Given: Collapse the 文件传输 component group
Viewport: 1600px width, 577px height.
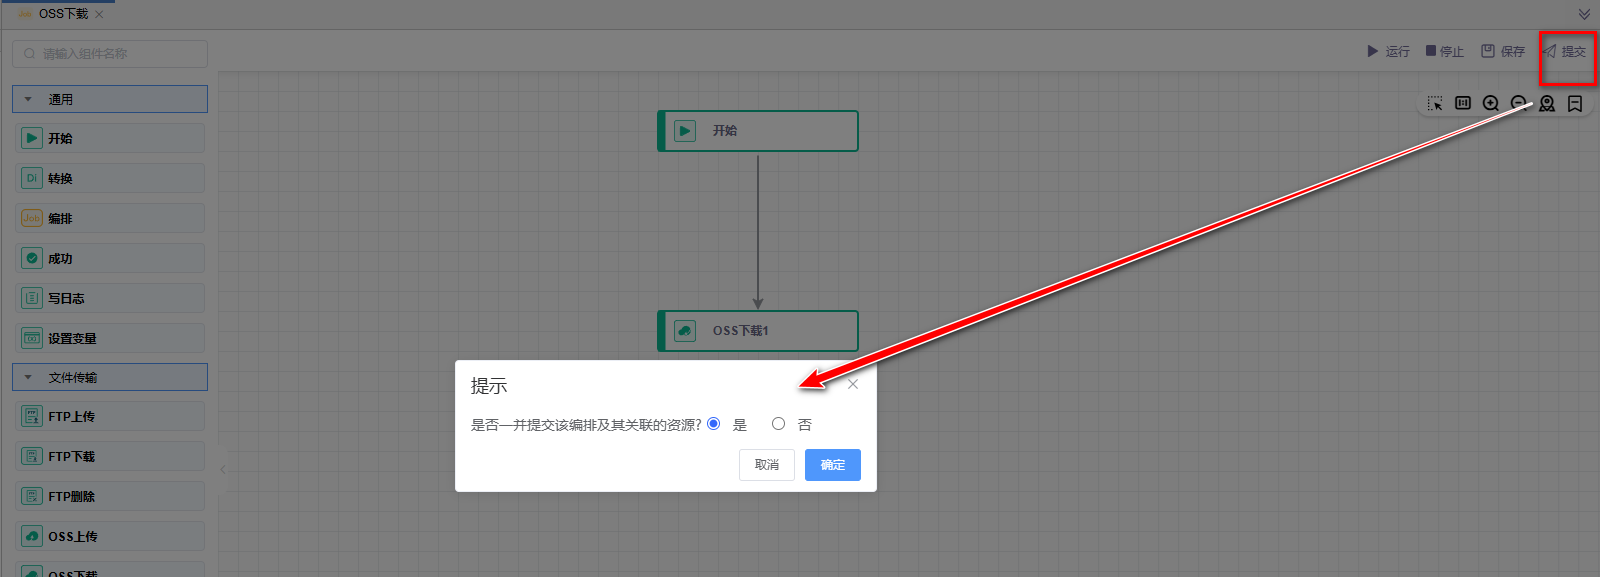Looking at the screenshot, I should pos(28,377).
